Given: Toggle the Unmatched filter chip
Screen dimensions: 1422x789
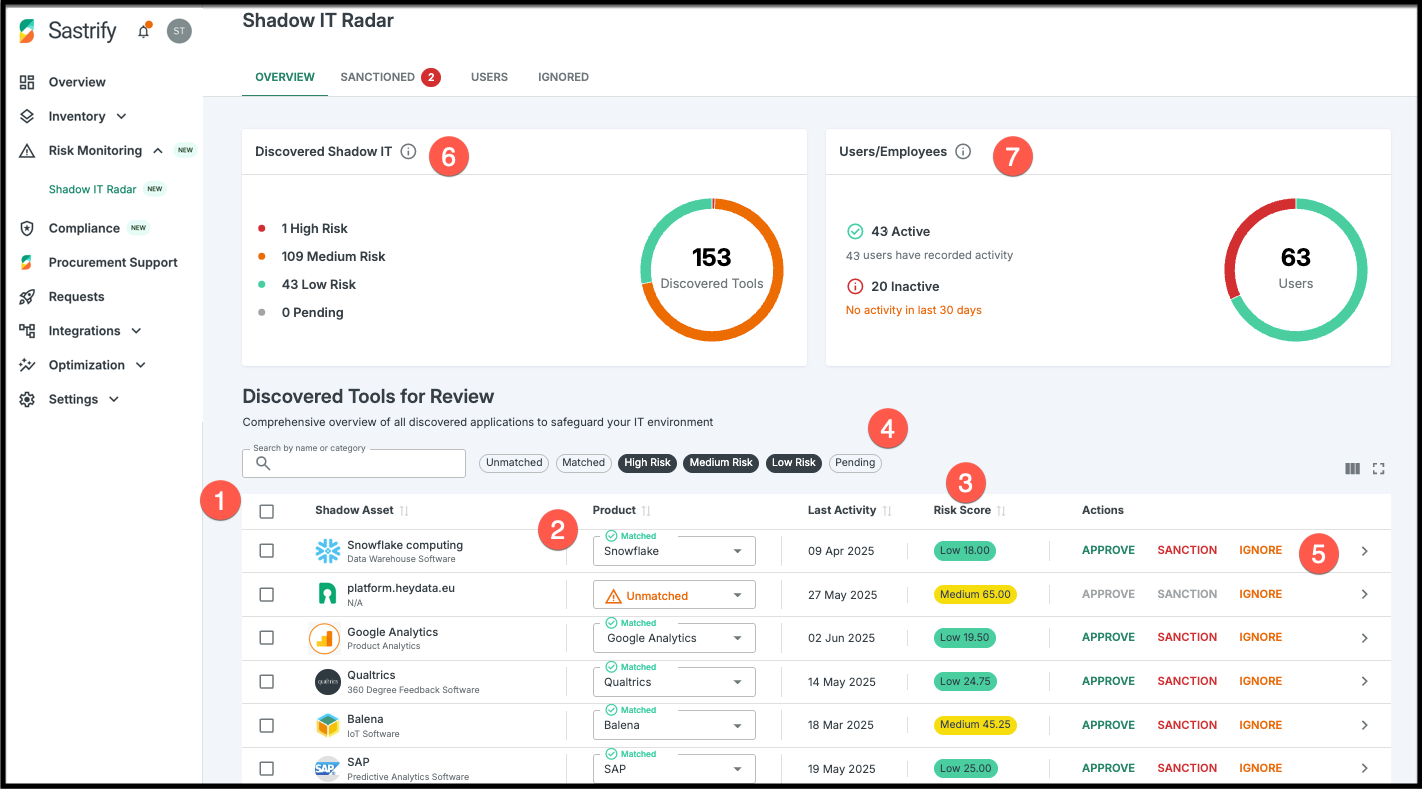Looking at the screenshot, I should click(x=514, y=463).
